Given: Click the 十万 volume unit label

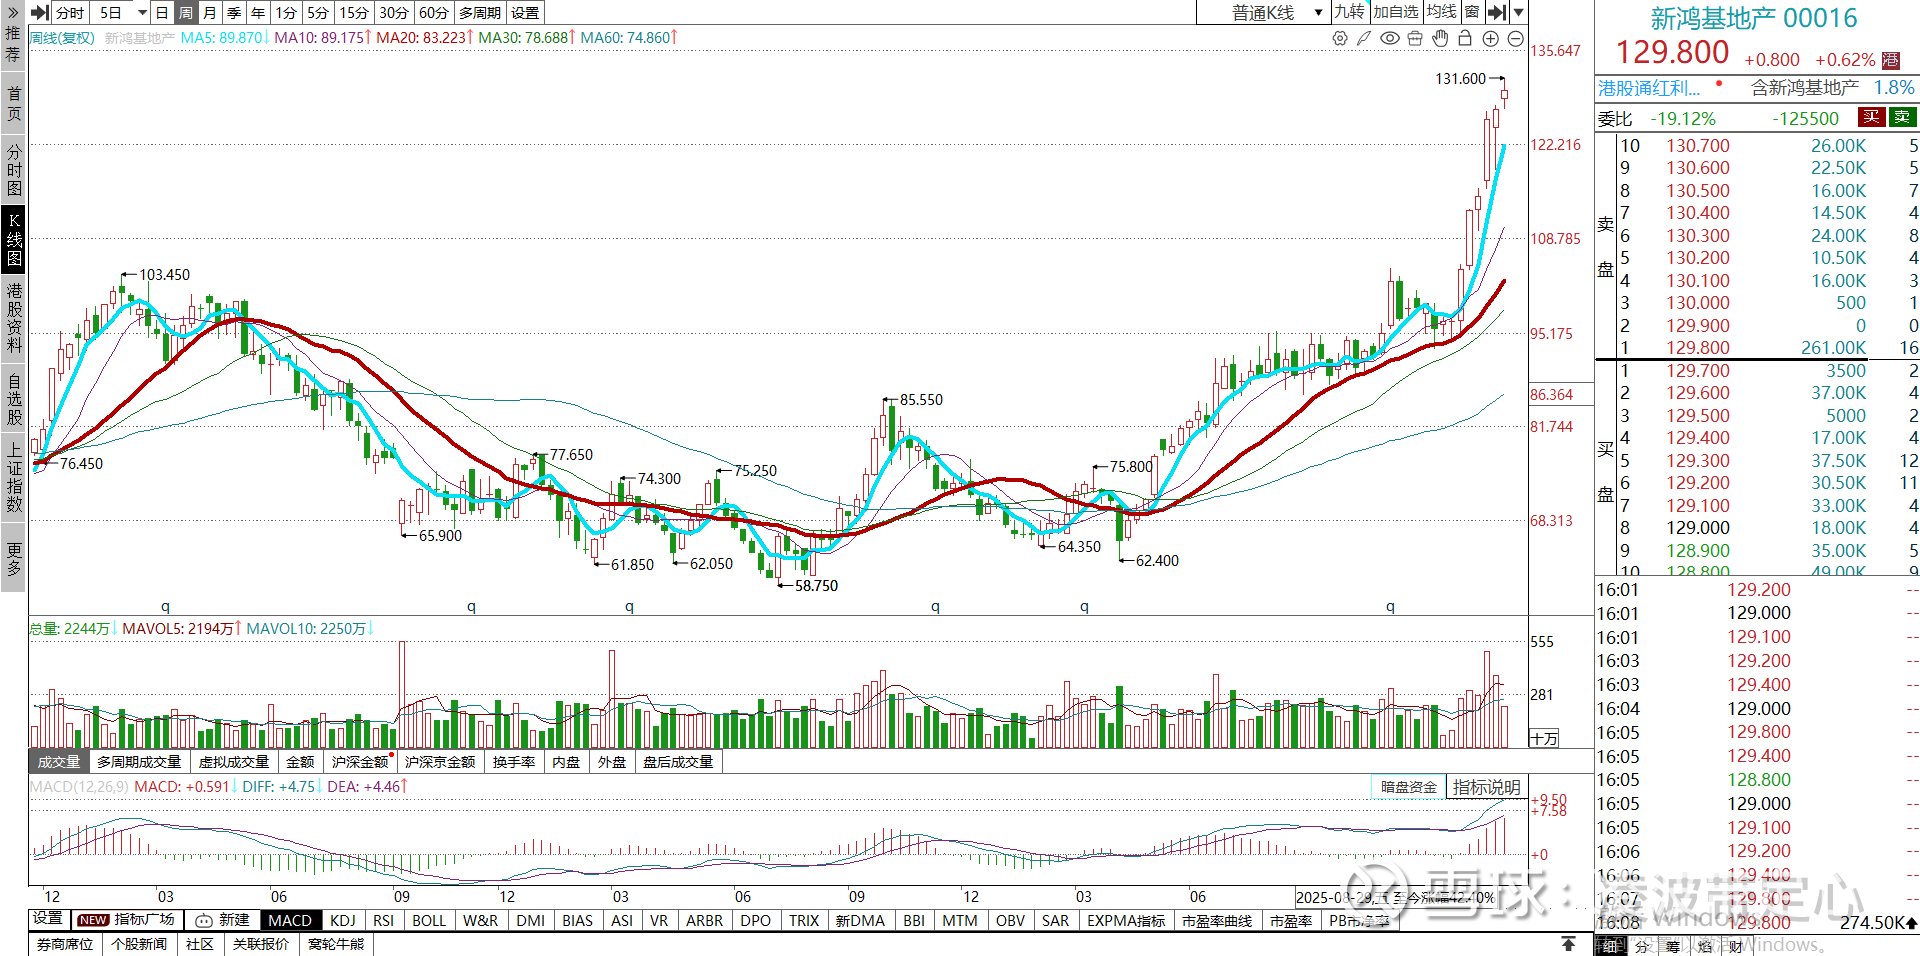Looking at the screenshot, I should click(1545, 738).
